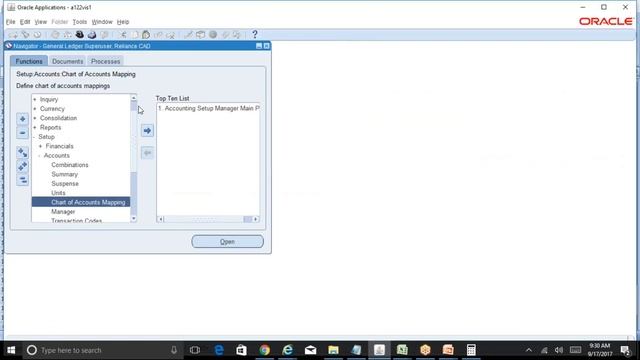Click the Cut scissors toolbar icon

click(x=123, y=35)
